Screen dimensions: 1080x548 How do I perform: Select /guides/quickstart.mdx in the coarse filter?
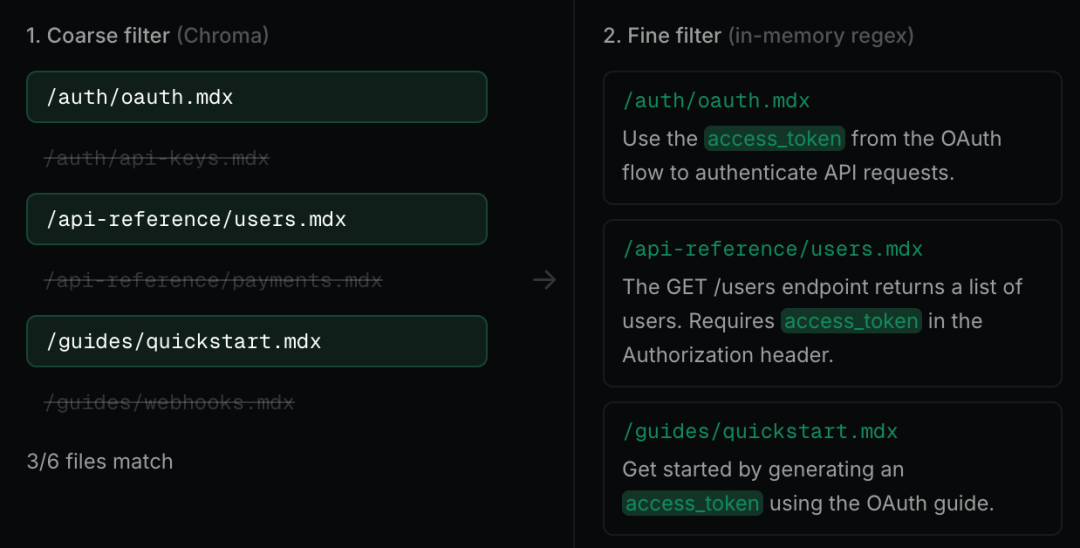[256, 341]
